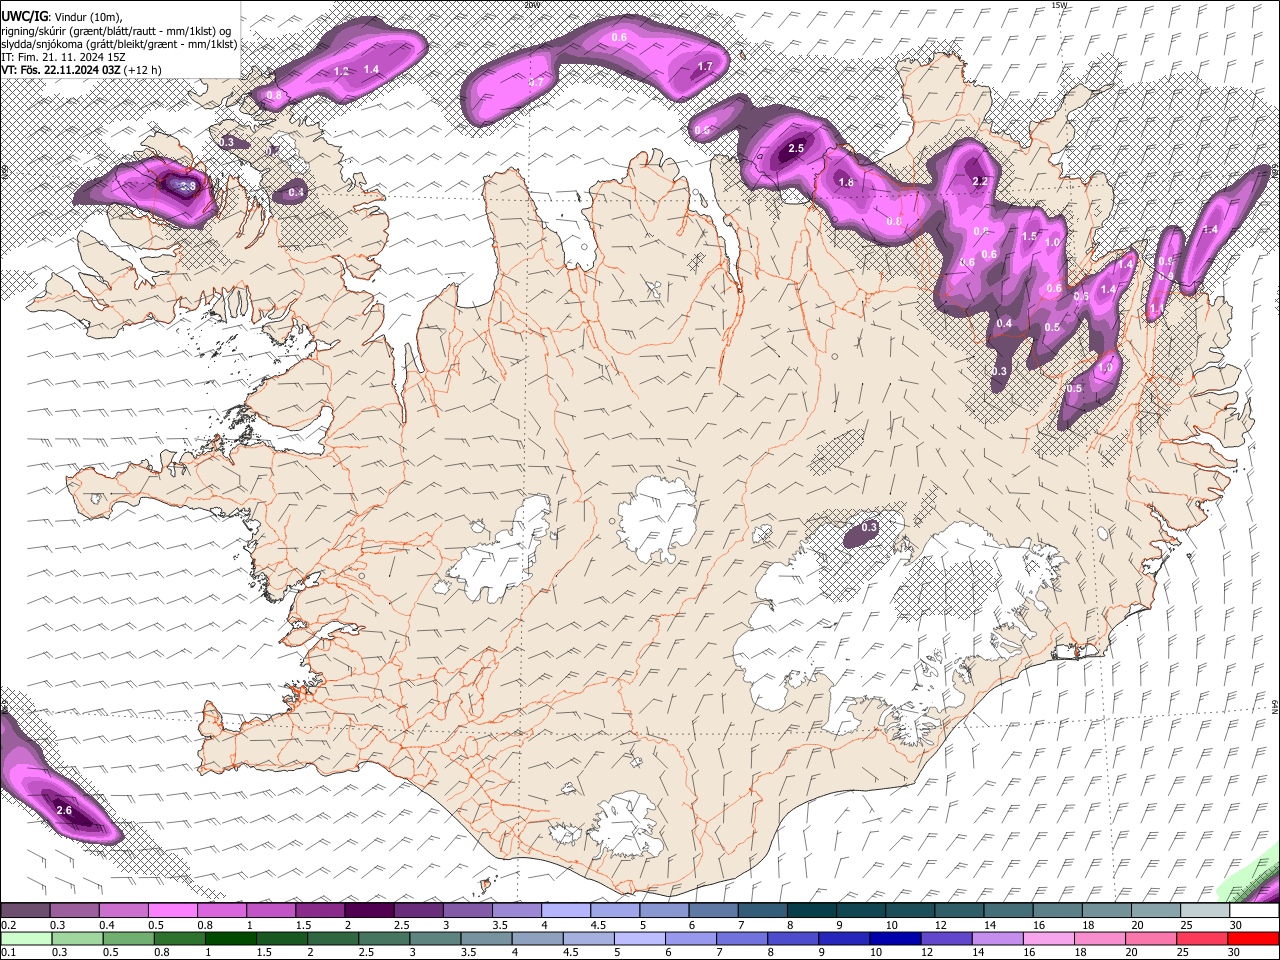
Task: Click the 'slydda/snjókoma' legend description line
Action: 119,44
